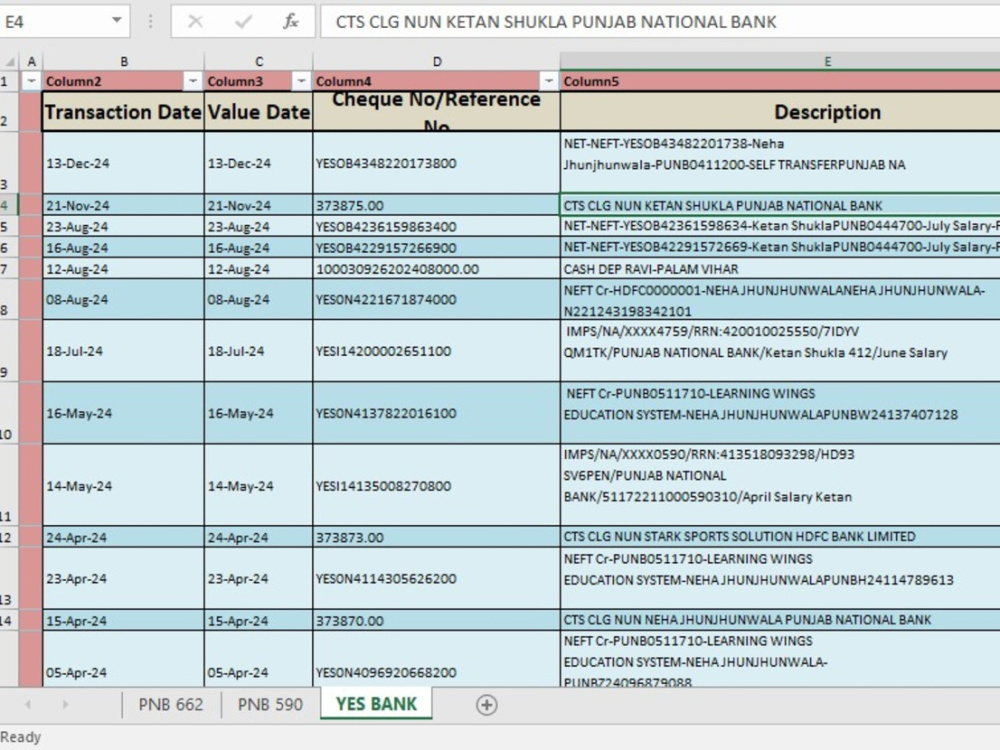Open the filter dropdown in column A

tap(31, 81)
